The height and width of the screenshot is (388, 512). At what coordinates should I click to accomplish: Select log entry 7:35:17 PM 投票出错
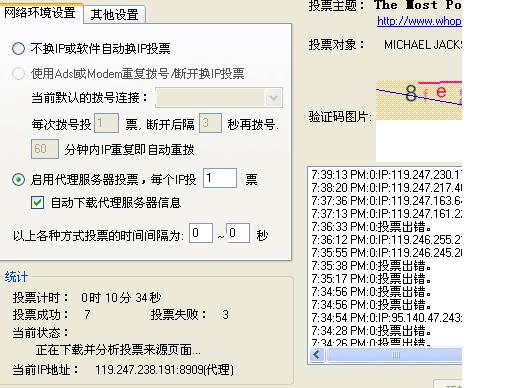tap(371, 279)
